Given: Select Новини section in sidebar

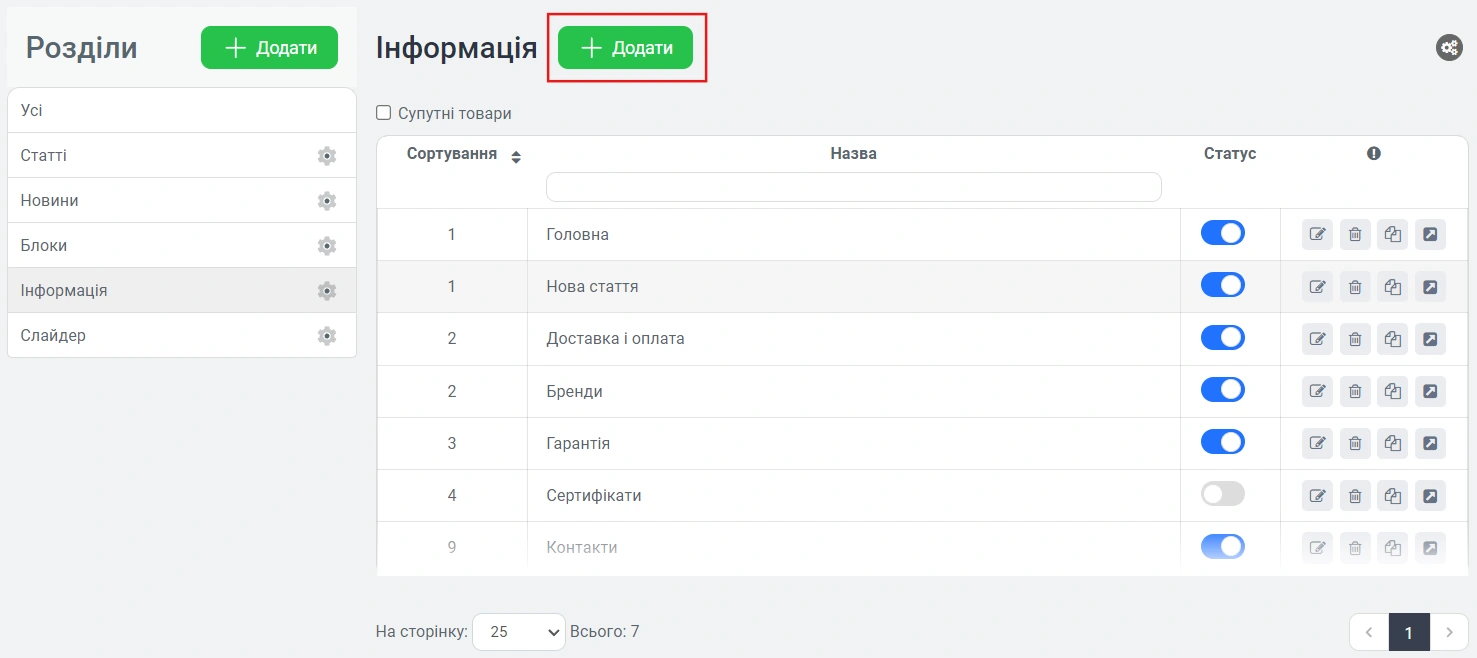Looking at the screenshot, I should (50, 201).
